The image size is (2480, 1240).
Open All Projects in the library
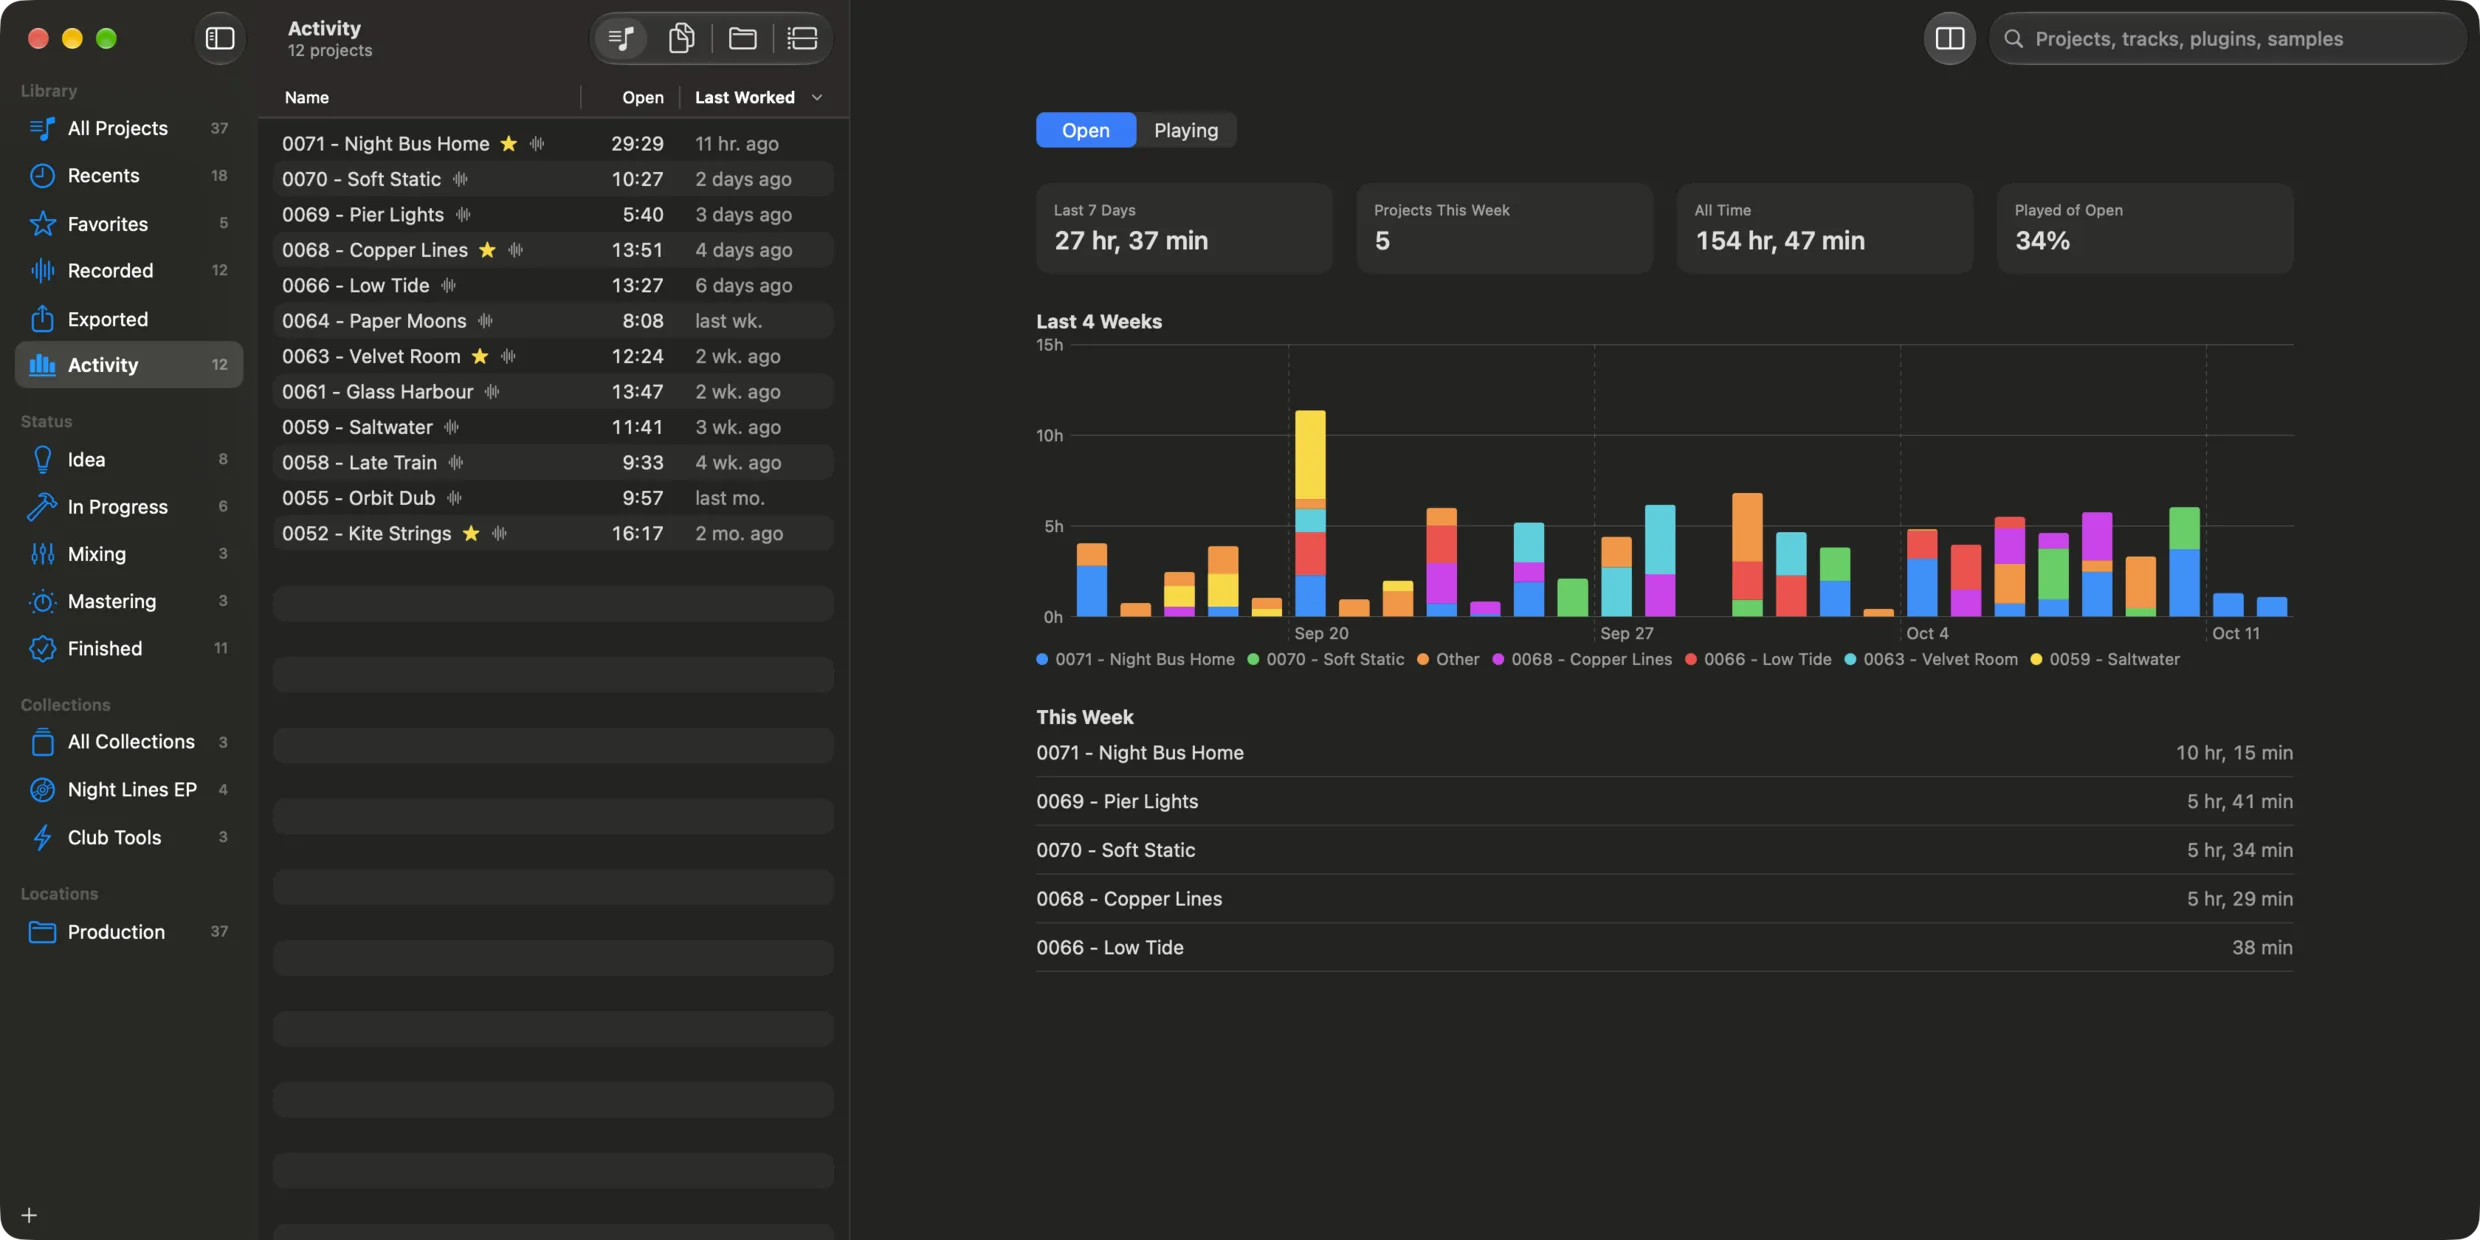129,128
